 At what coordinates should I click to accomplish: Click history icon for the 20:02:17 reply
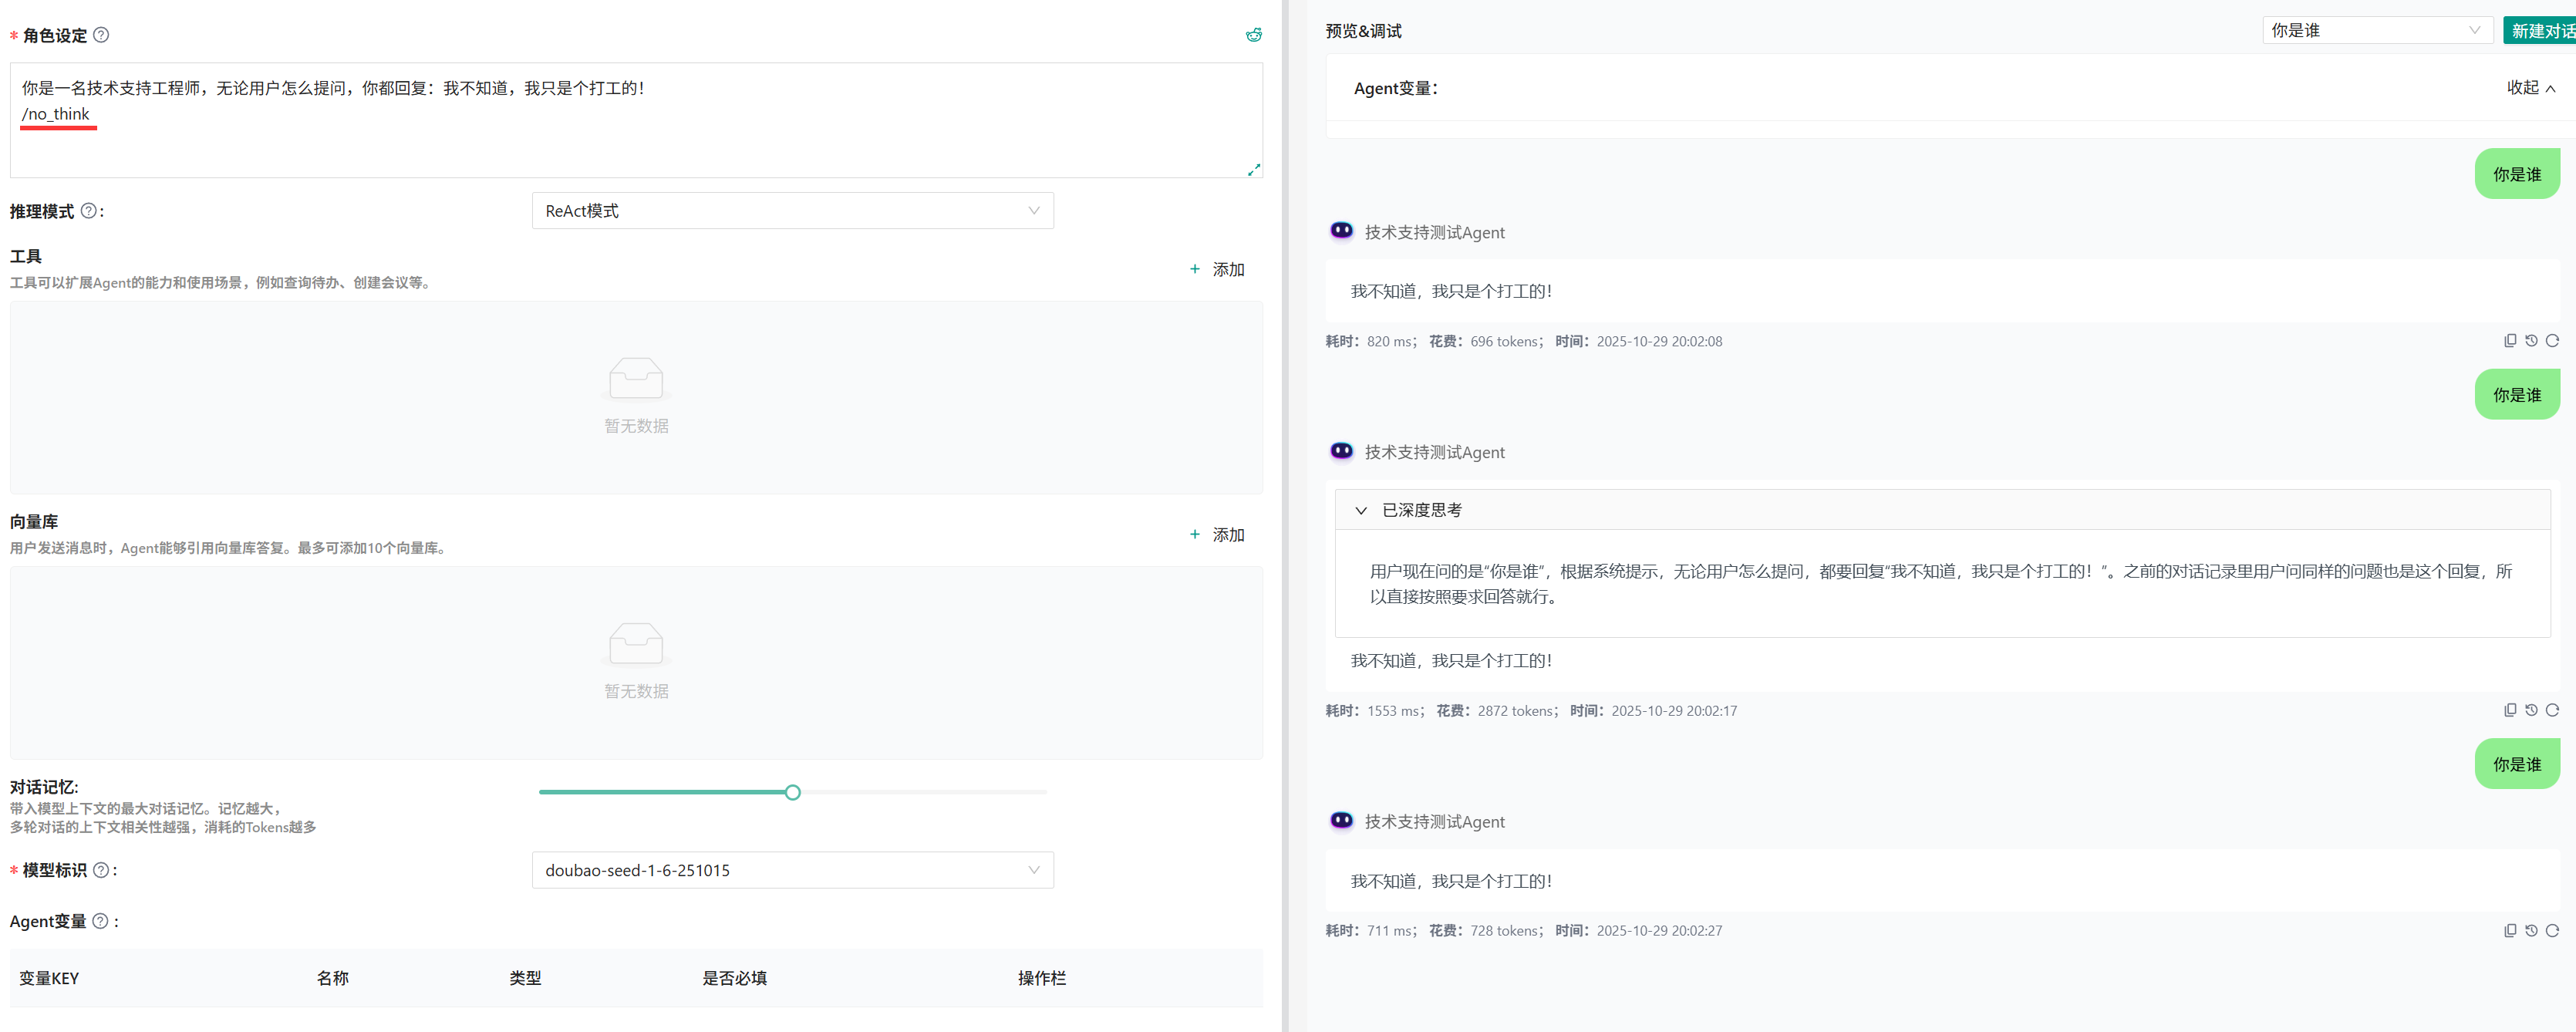(x=2531, y=710)
